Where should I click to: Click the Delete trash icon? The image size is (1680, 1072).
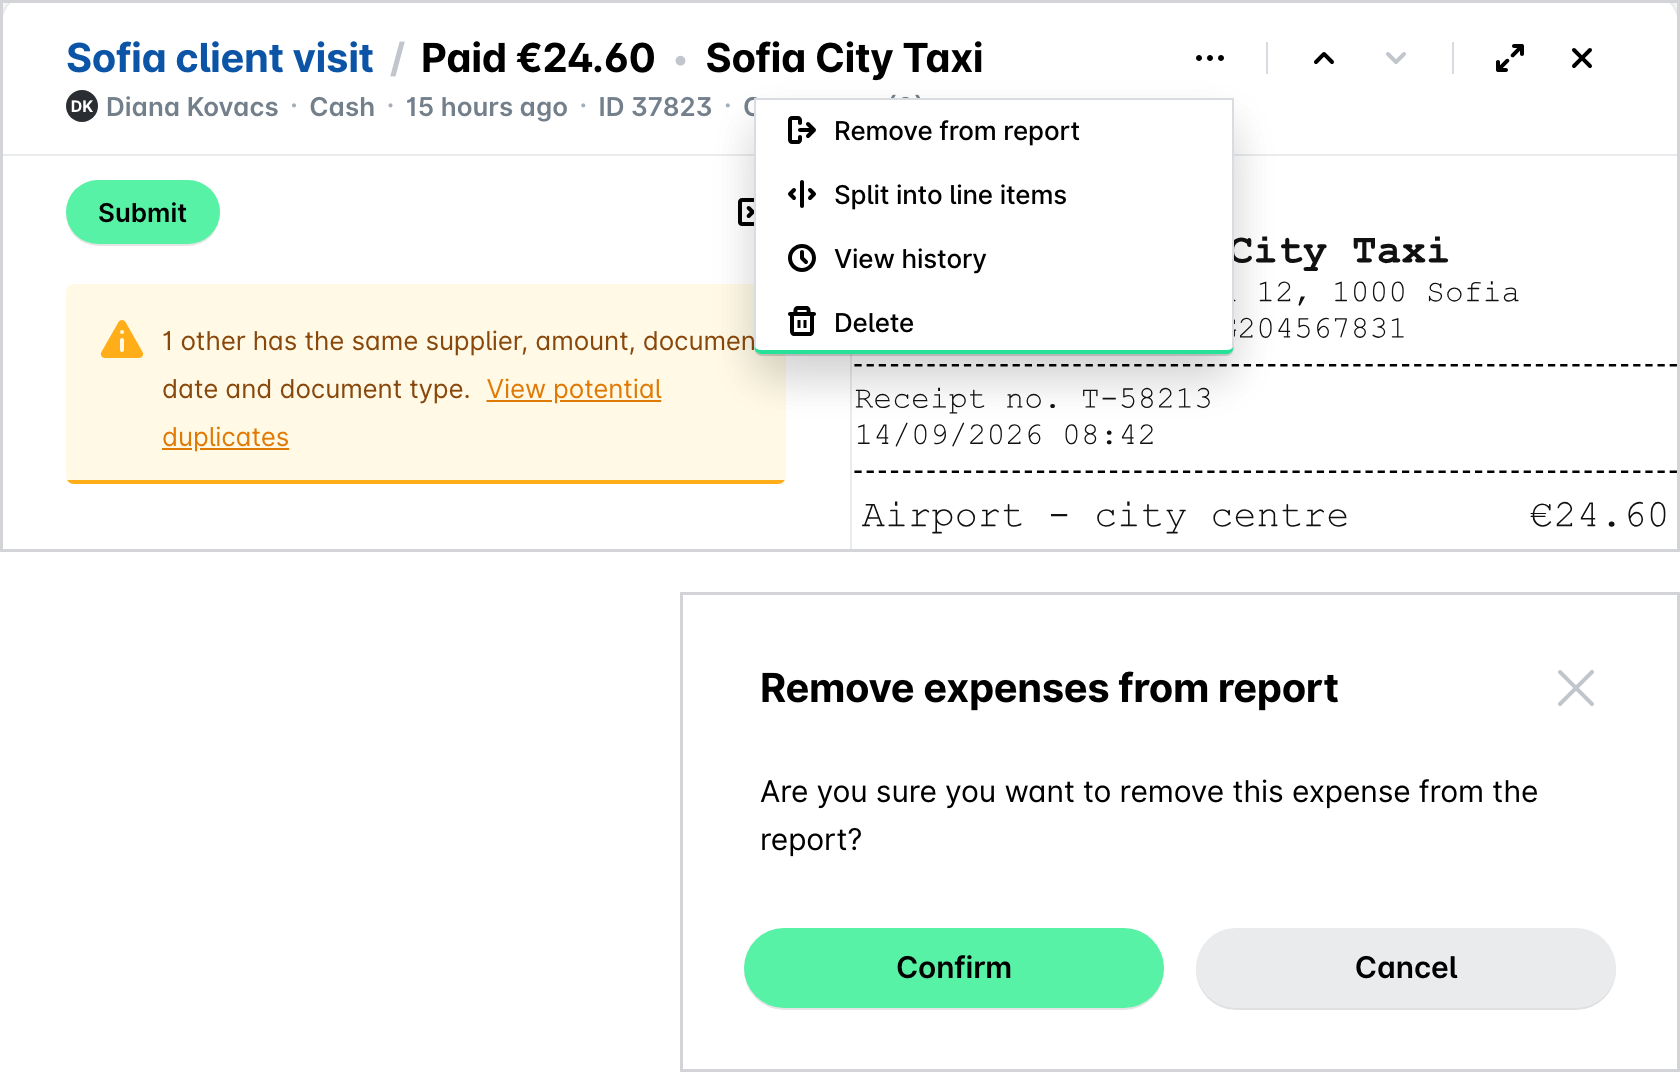[x=802, y=322]
